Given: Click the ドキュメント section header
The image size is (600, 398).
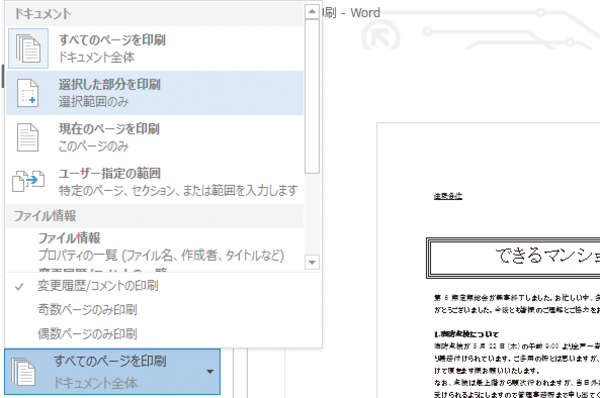Looking at the screenshot, I should point(155,14).
